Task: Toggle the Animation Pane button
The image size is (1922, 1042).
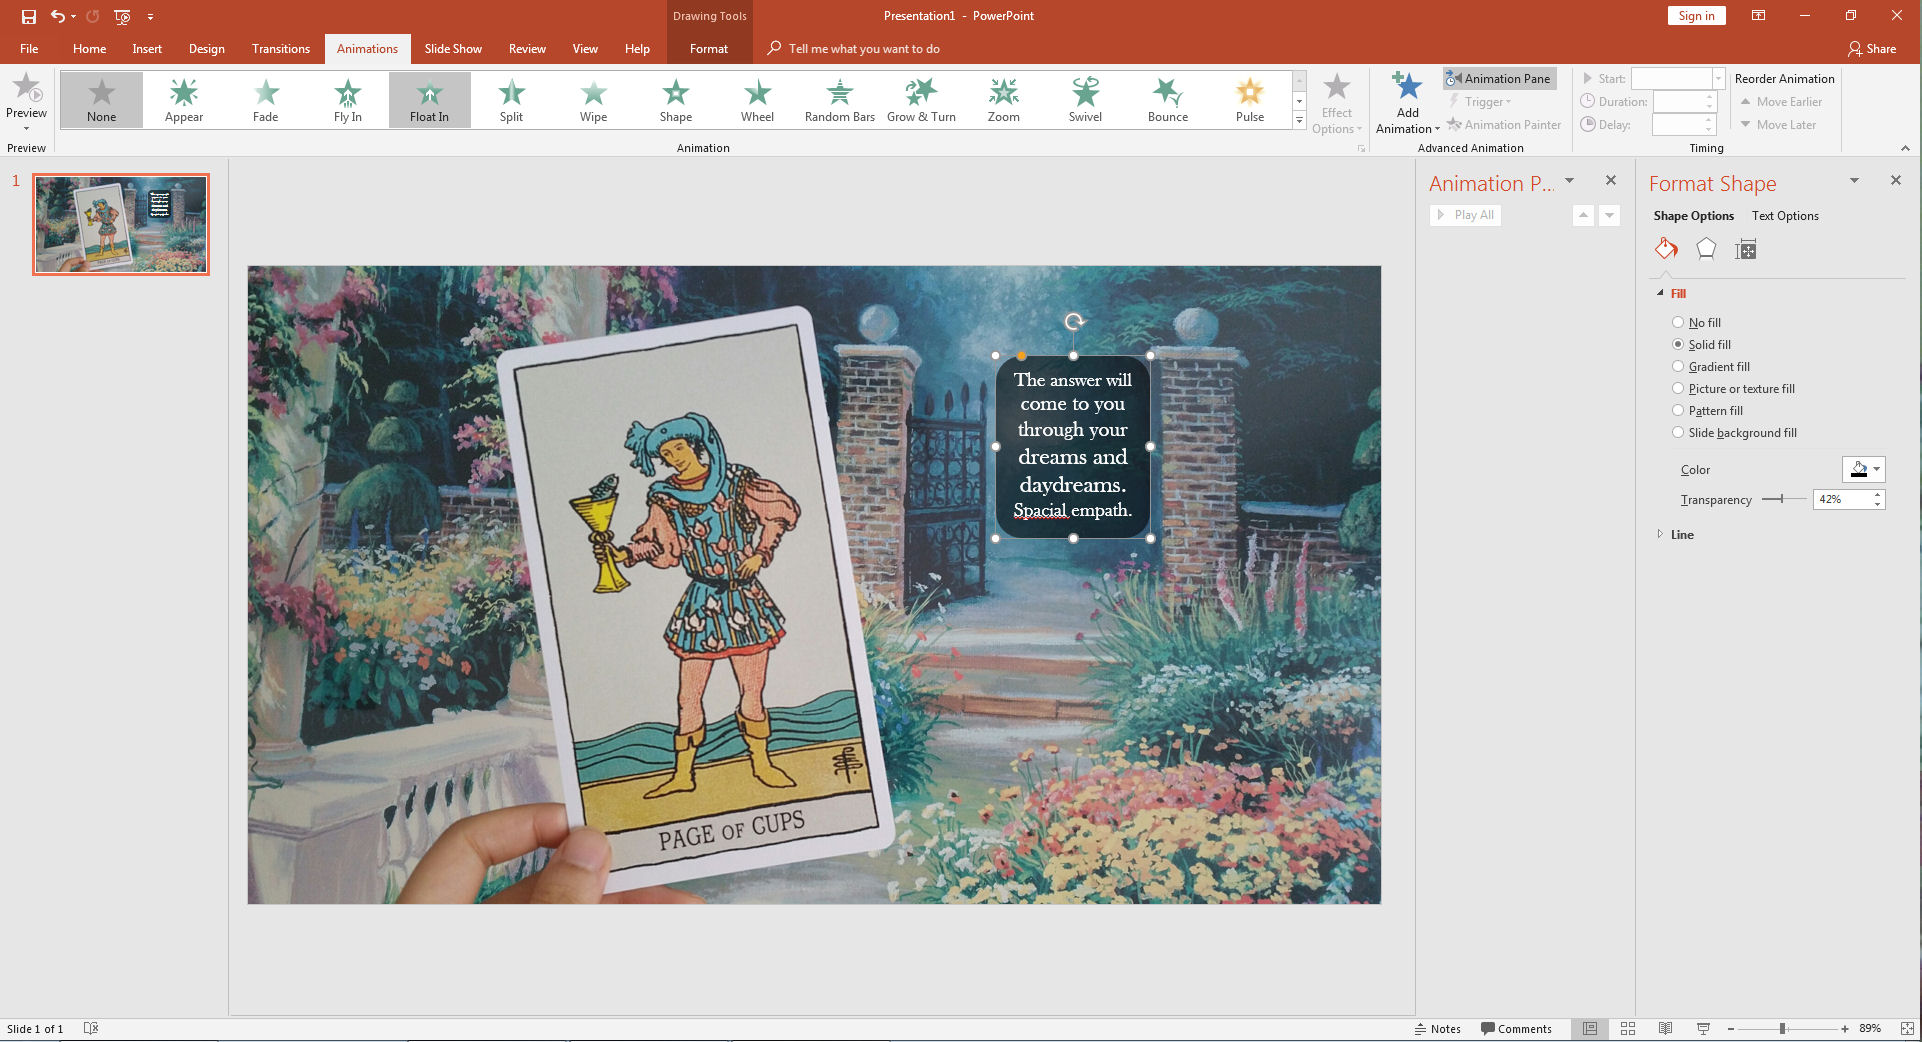Action: 1499,78
